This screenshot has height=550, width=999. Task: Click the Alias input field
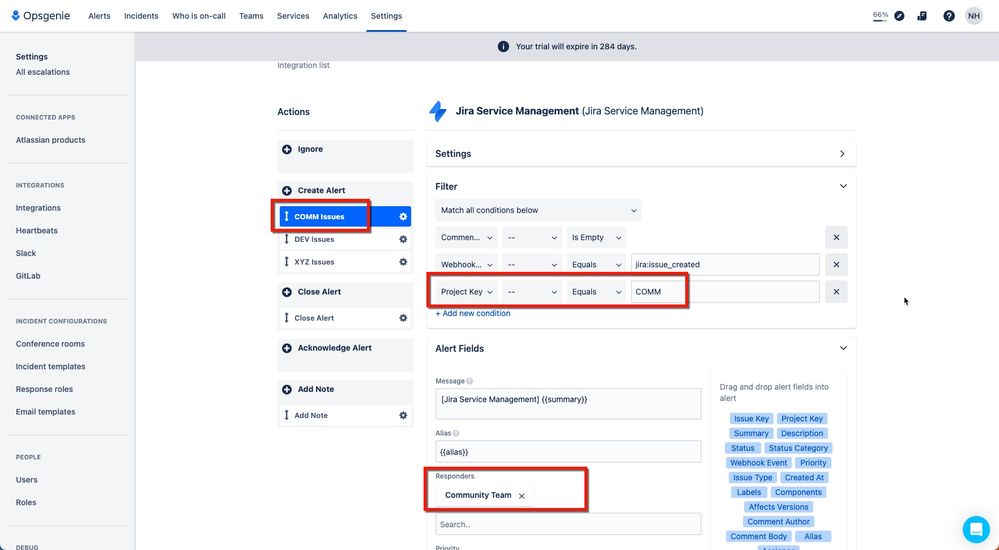[x=568, y=452]
